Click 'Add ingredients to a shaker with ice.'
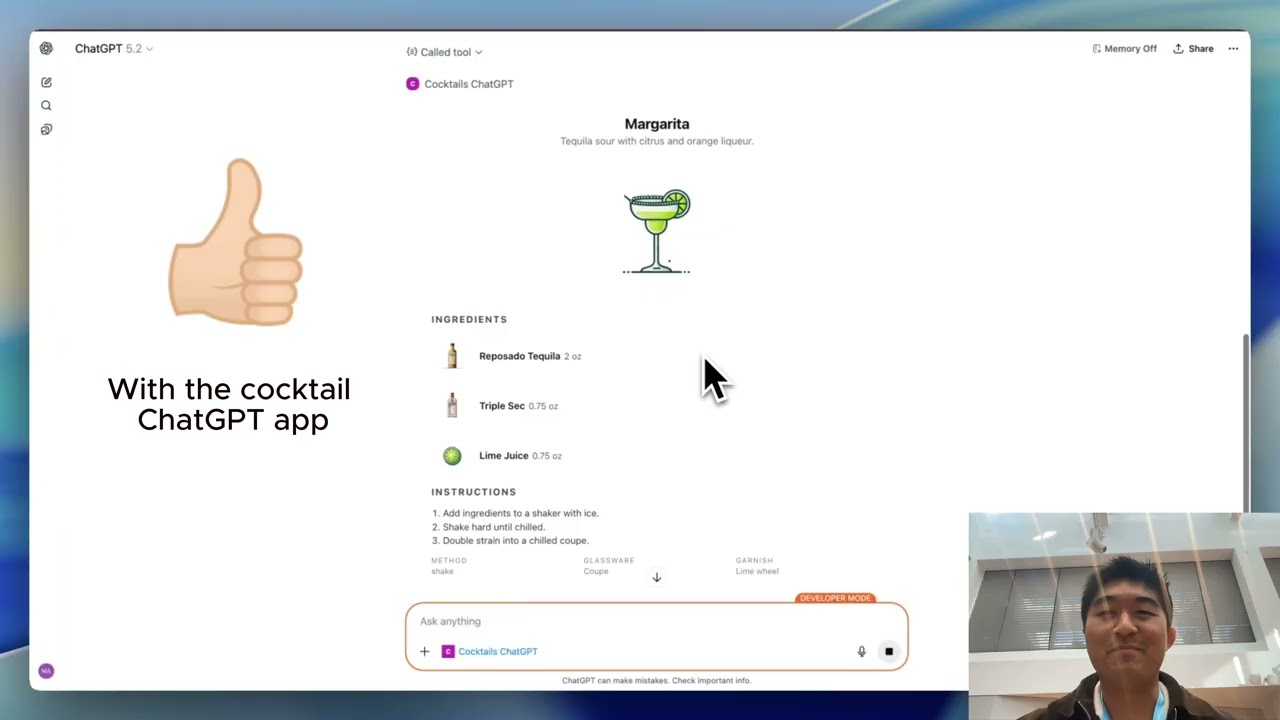The height and width of the screenshot is (720, 1280). [520, 513]
